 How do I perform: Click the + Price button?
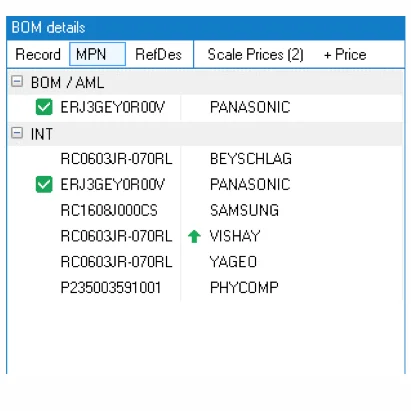coord(345,54)
